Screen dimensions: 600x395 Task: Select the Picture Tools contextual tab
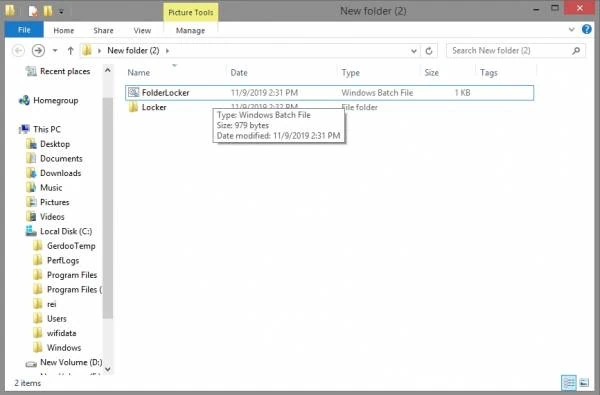point(191,13)
